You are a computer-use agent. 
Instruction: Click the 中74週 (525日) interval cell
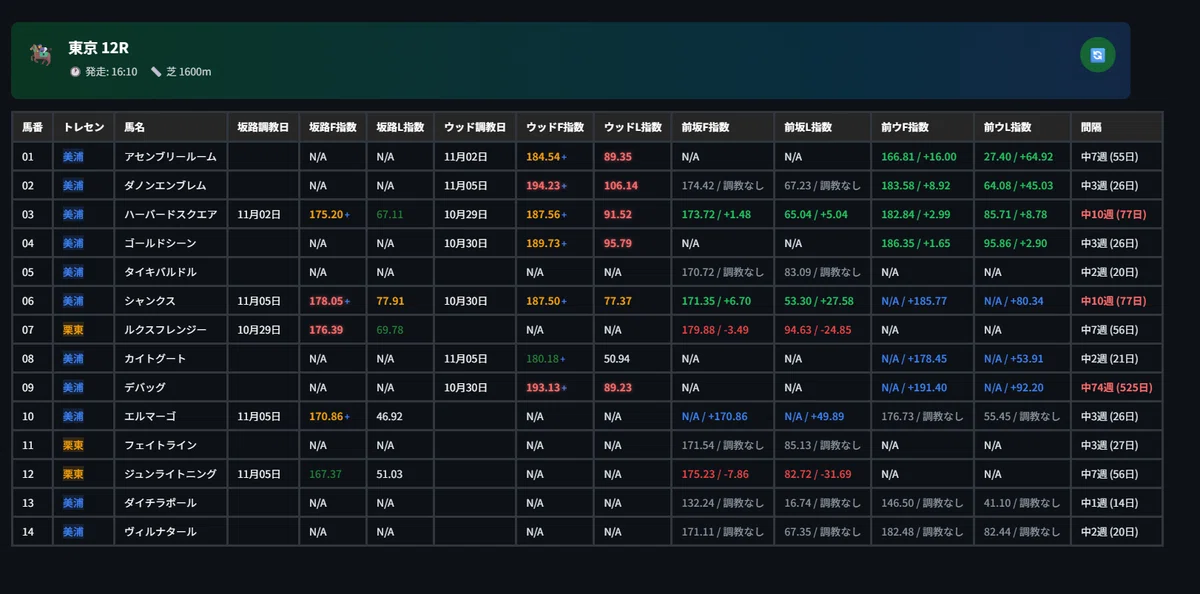(1116, 387)
